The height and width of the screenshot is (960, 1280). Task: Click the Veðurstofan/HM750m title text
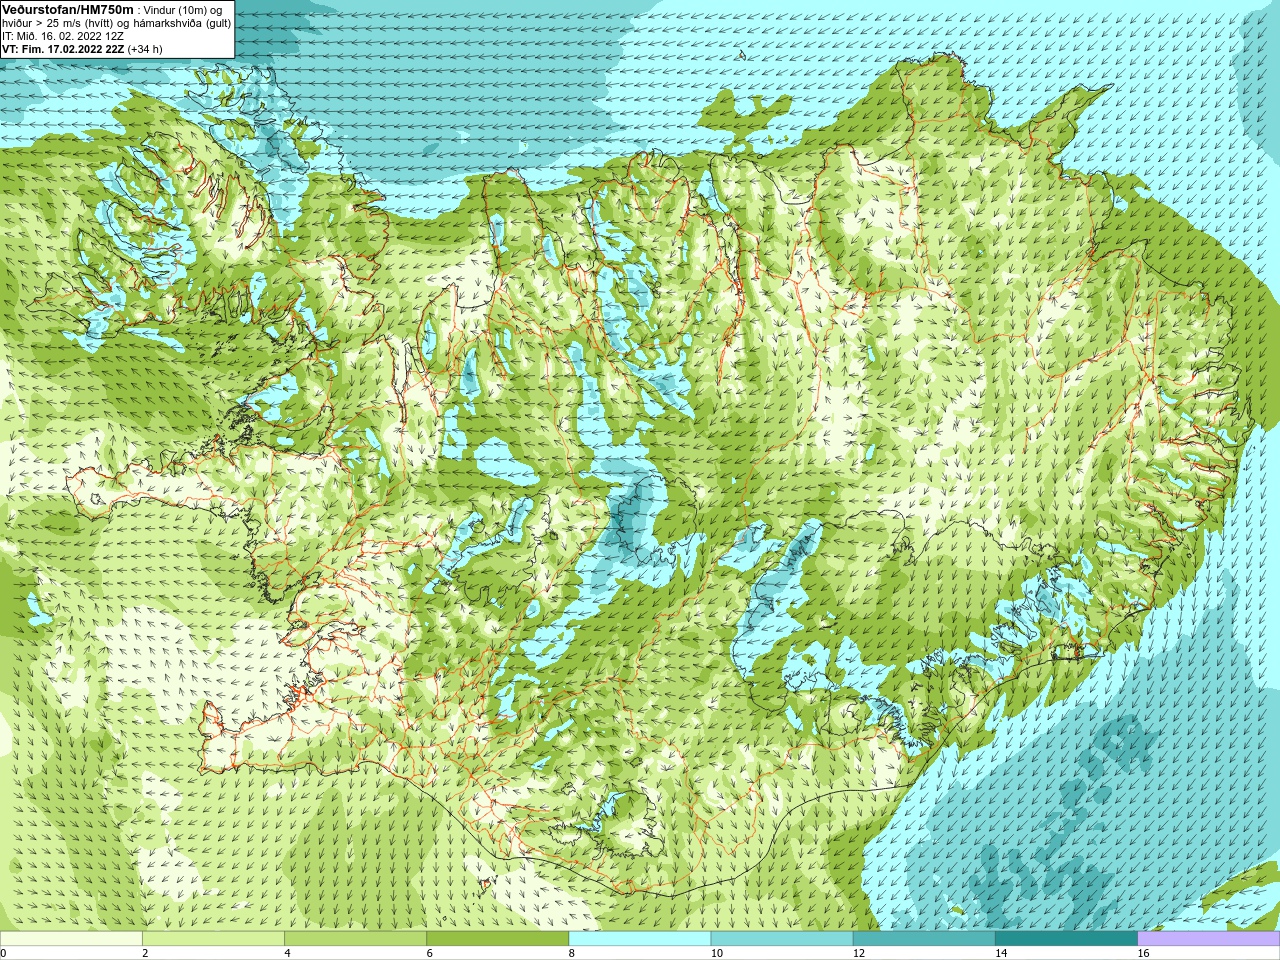click(x=68, y=9)
